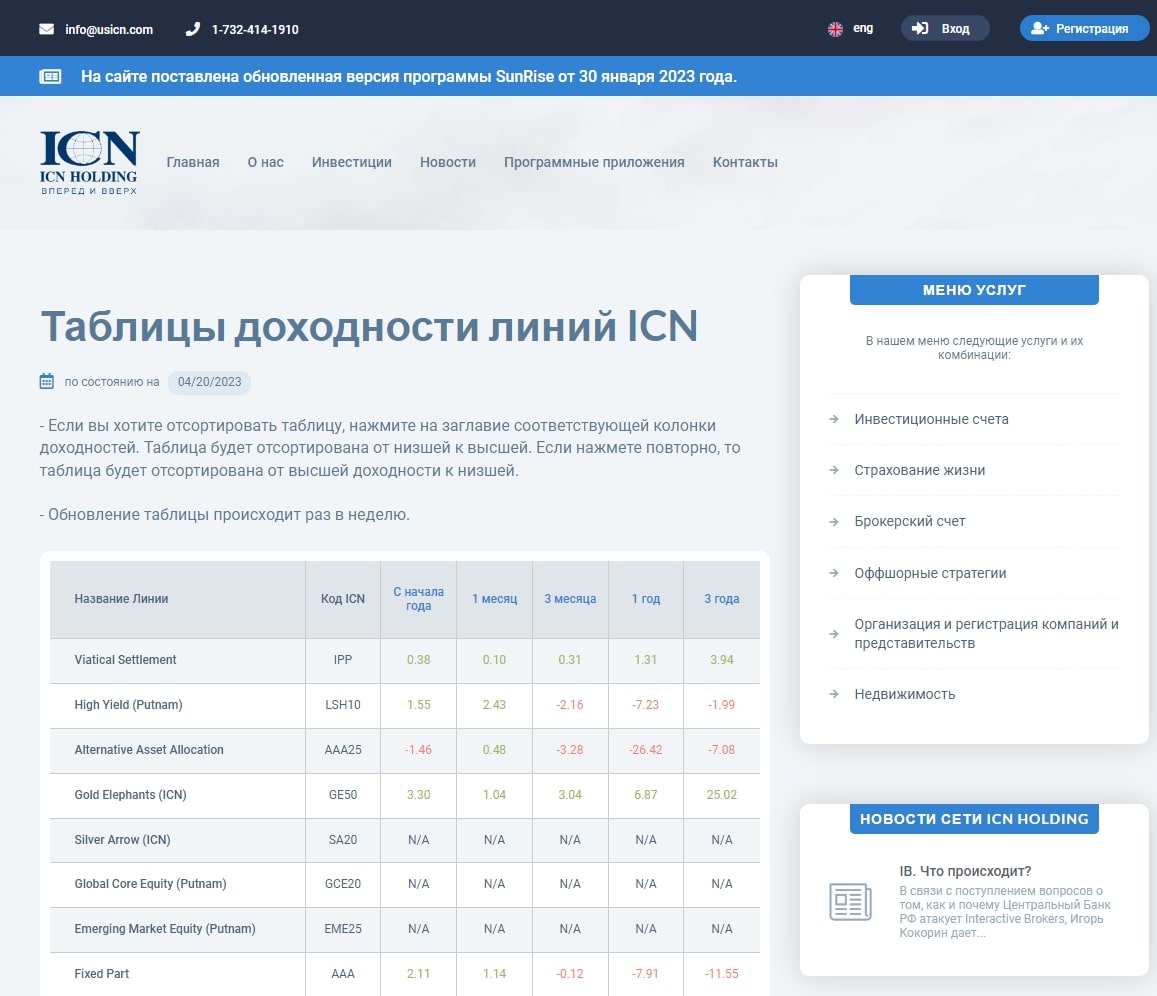The width and height of the screenshot is (1157, 996).
Task: Click the envelope email icon
Action: point(46,29)
